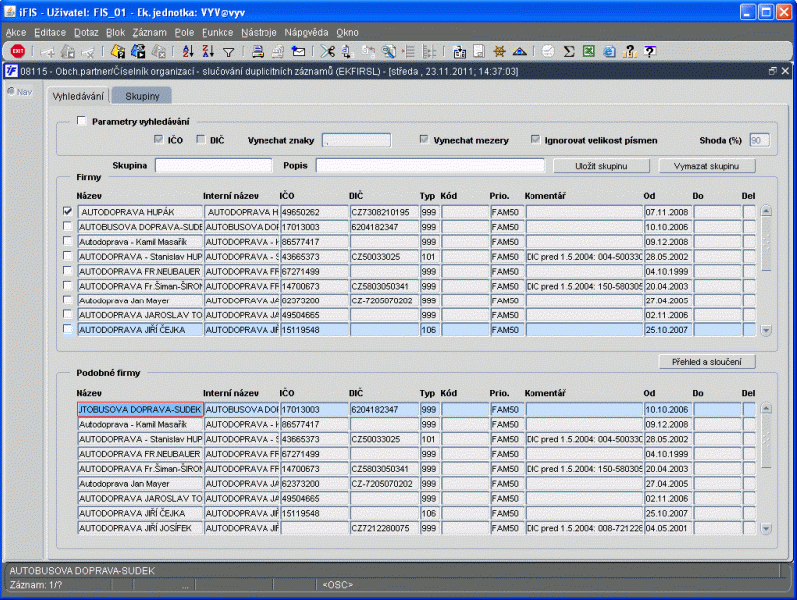Toggle Ignorovat velikost písmen checkbox

point(535,139)
